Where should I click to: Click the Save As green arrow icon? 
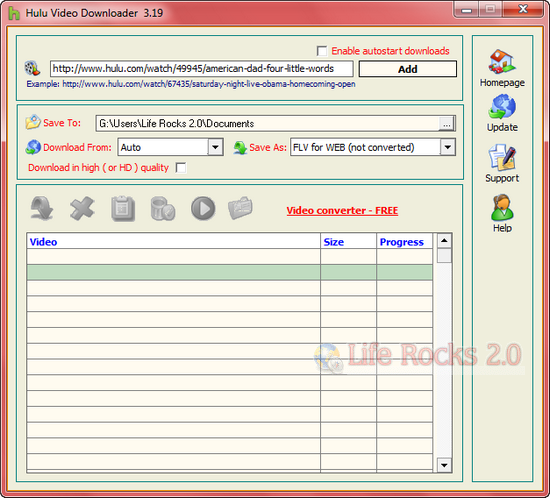click(x=240, y=147)
